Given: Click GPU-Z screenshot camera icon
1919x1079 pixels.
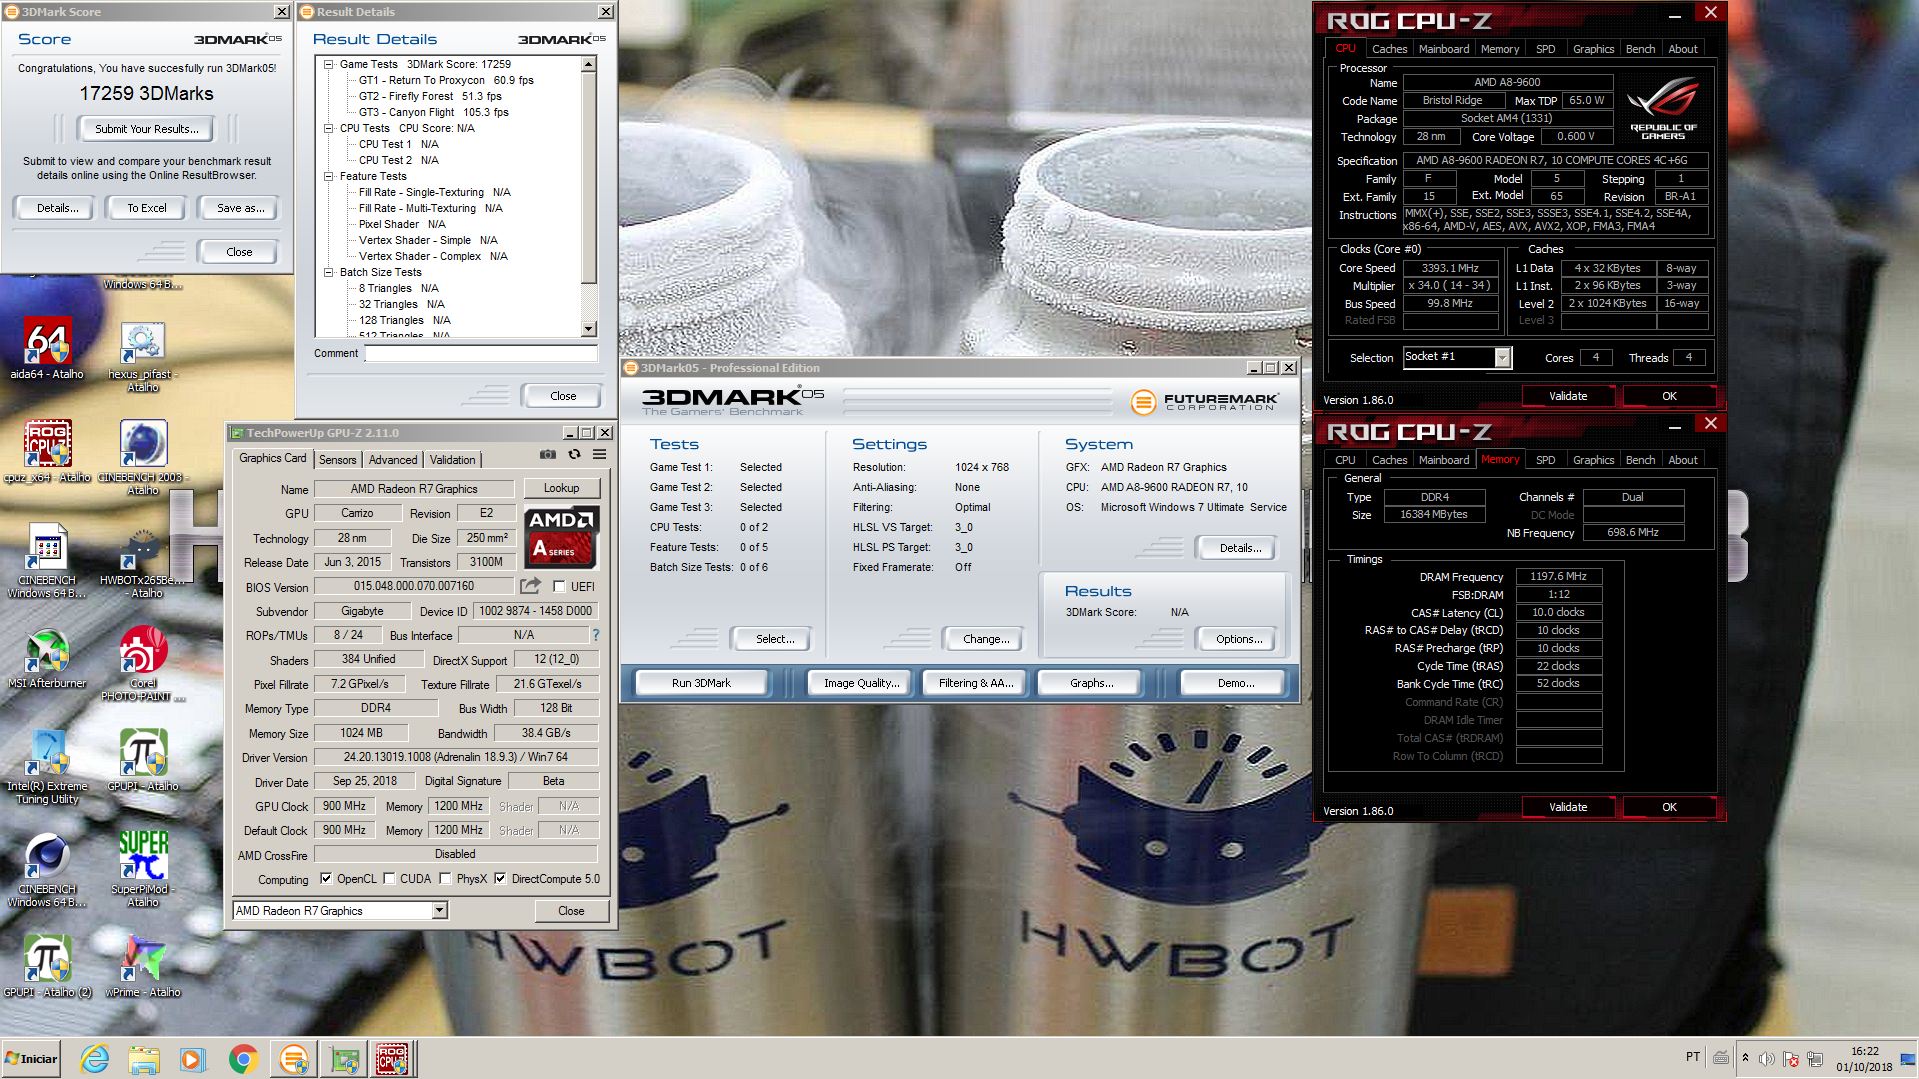Looking at the screenshot, I should pyautogui.click(x=548, y=454).
